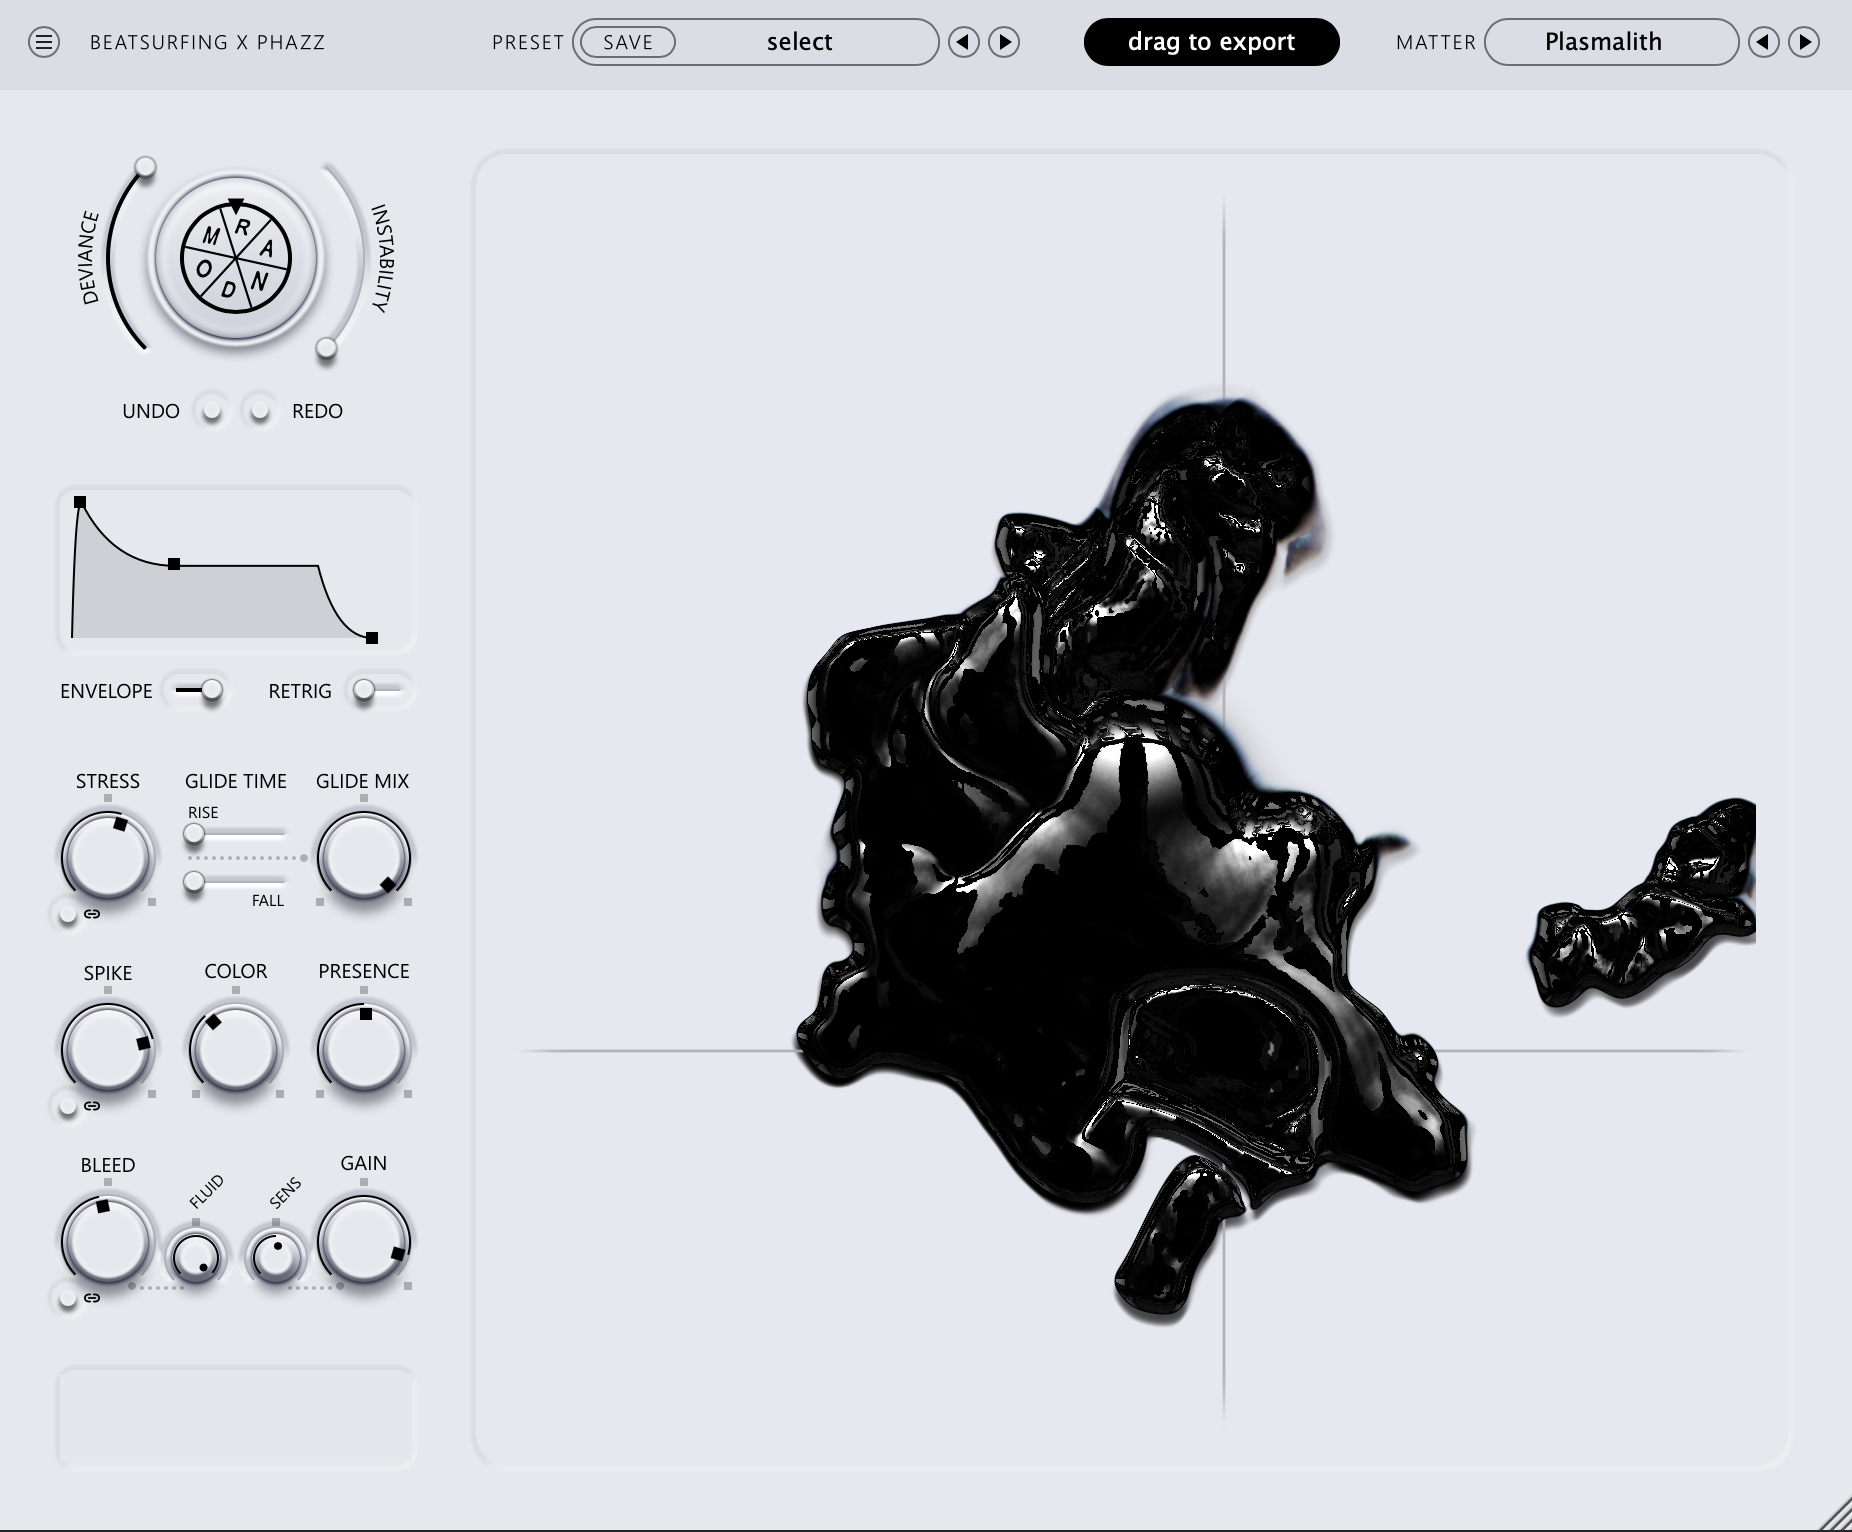Click the REDO button
Screen dimensions: 1852x1532
(260, 411)
